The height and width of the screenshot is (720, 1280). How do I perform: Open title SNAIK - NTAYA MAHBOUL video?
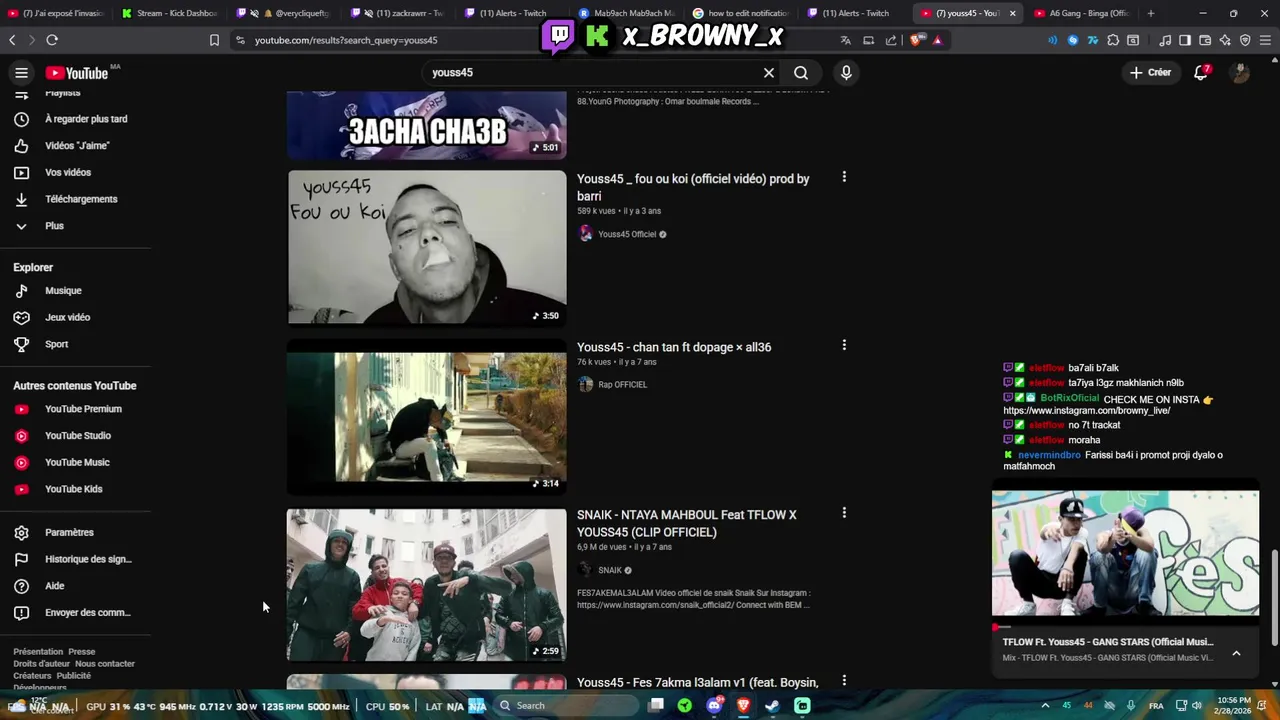coord(687,524)
